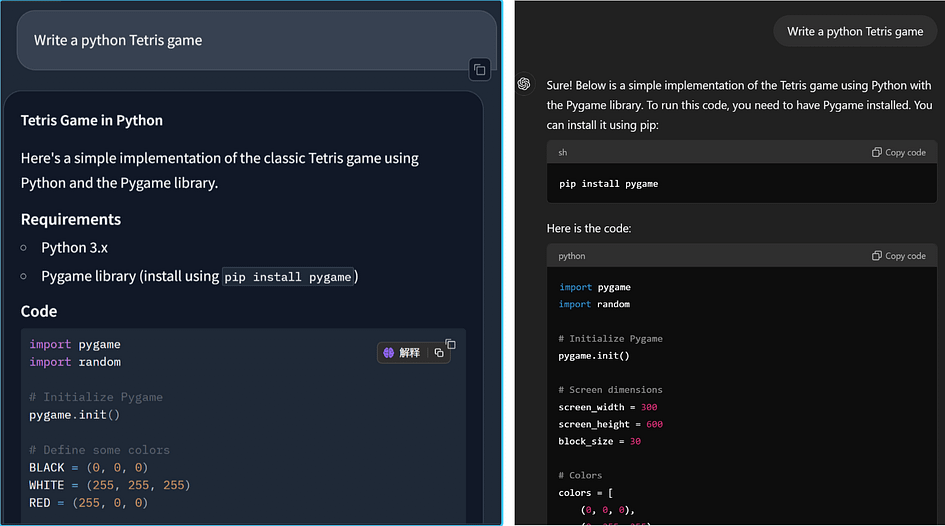
Task: Click '# Initialize Pygame' comment in left panel
Action: (96, 397)
